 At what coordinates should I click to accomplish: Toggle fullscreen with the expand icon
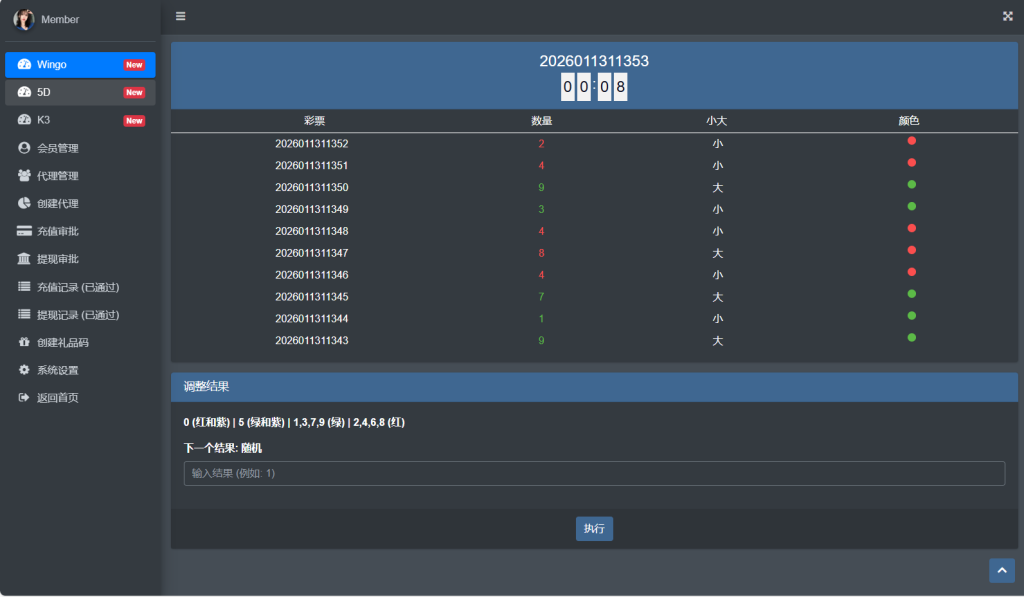[x=1007, y=16]
